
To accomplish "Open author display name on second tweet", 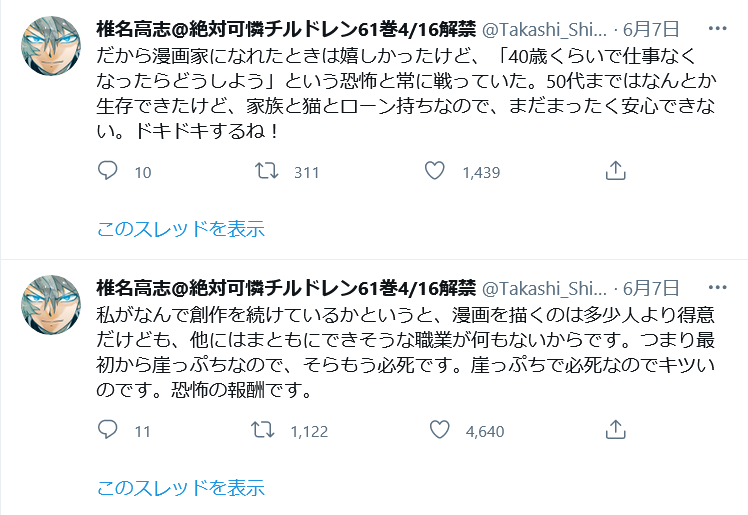I will 285,287.
